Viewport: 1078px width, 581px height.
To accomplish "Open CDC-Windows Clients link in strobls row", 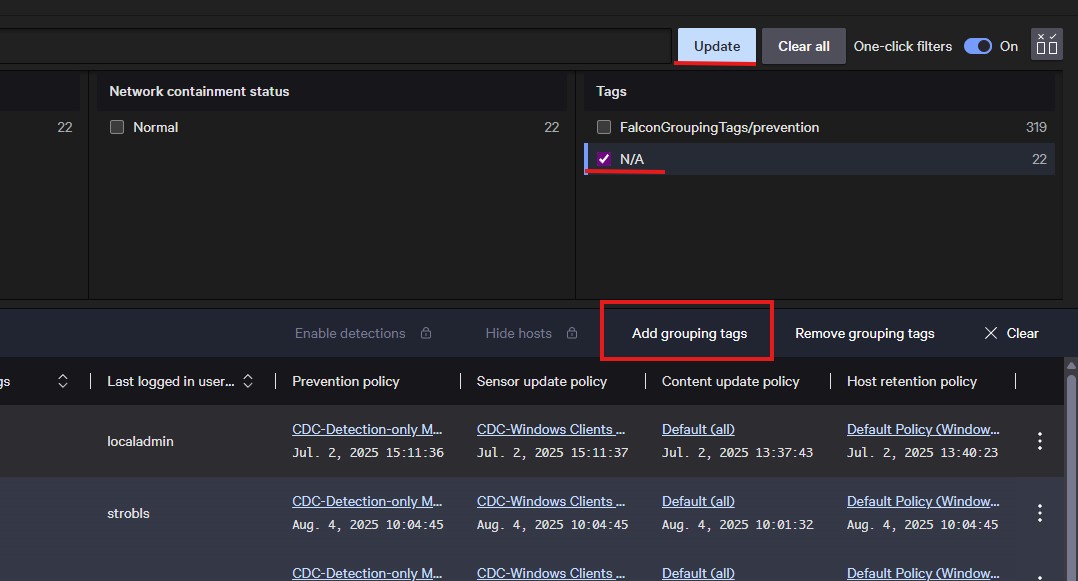I will pos(551,501).
